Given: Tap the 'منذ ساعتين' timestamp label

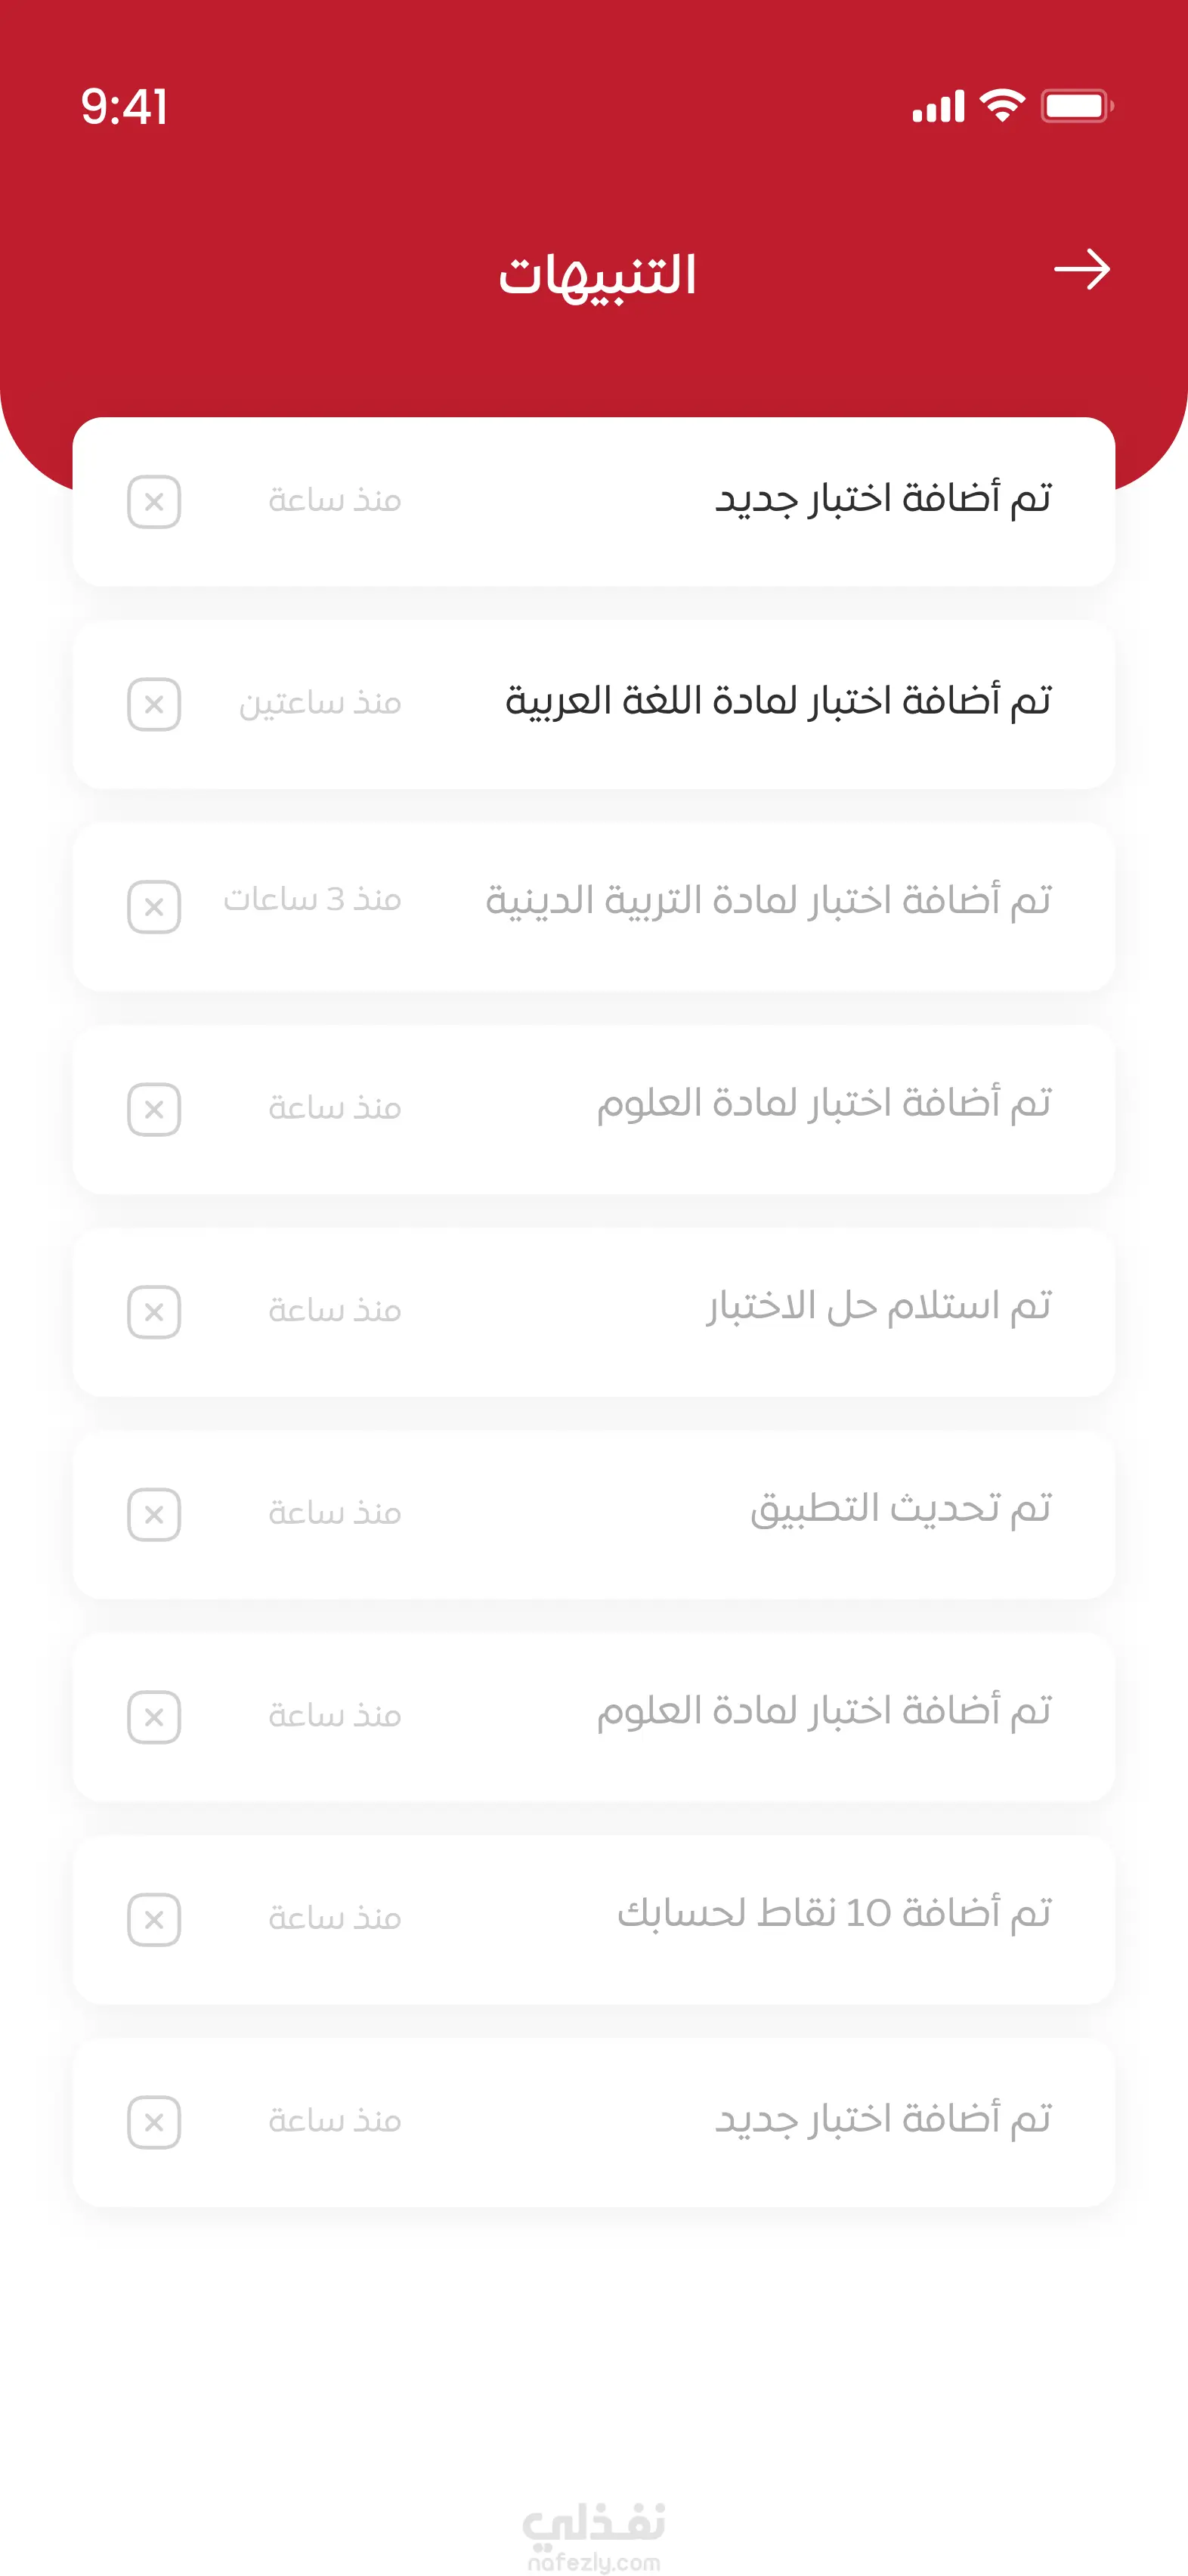Looking at the screenshot, I should (x=320, y=704).
